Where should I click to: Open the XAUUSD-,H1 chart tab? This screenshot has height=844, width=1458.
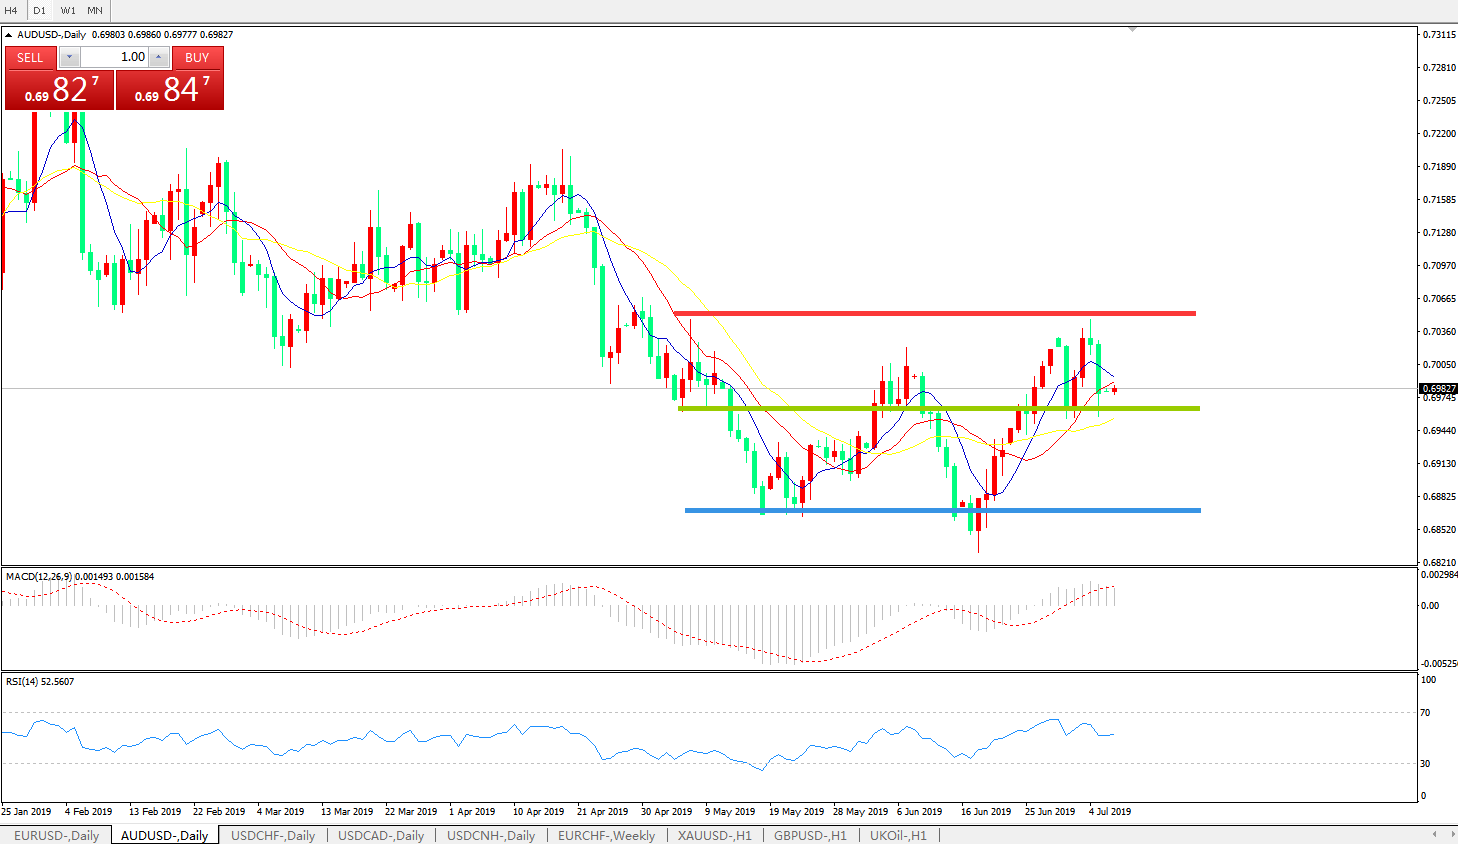click(714, 835)
